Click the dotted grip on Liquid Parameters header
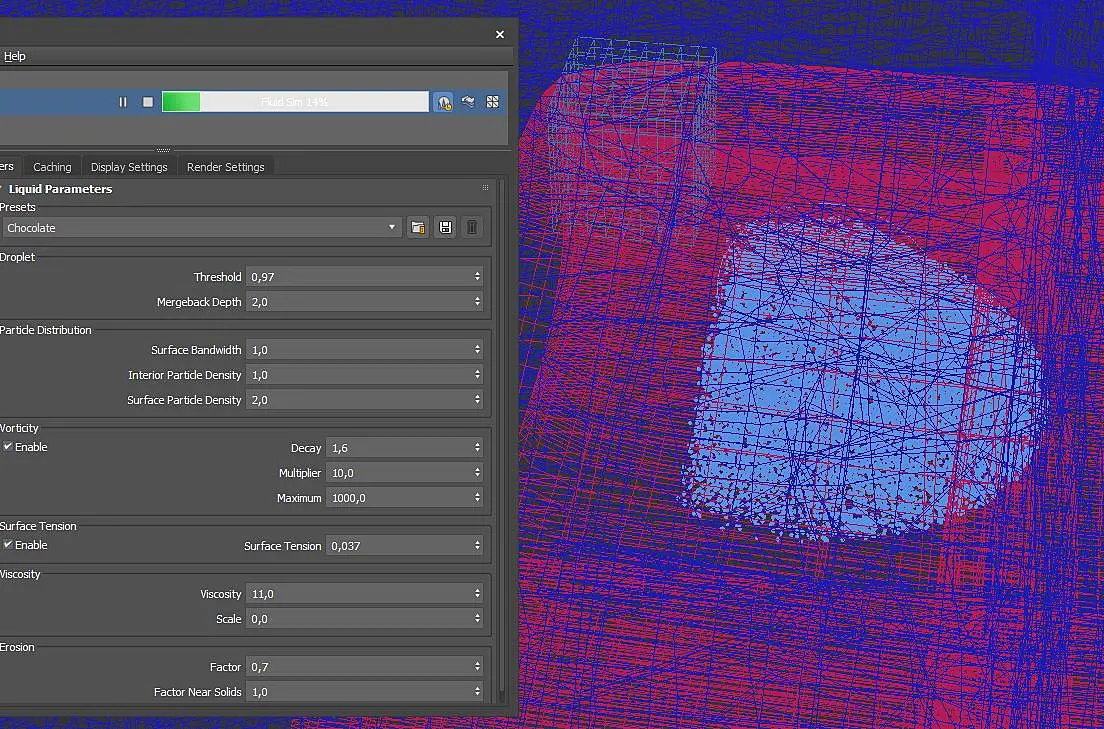Image resolution: width=1104 pixels, height=729 pixels. tap(485, 188)
